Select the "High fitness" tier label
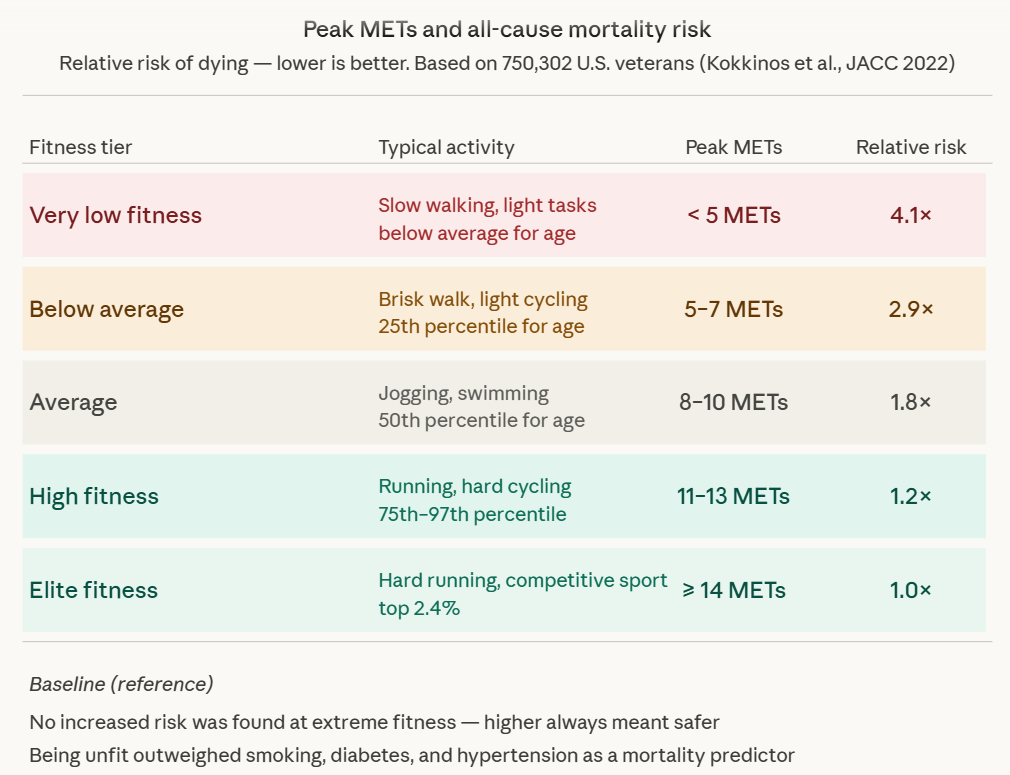 tap(94, 496)
